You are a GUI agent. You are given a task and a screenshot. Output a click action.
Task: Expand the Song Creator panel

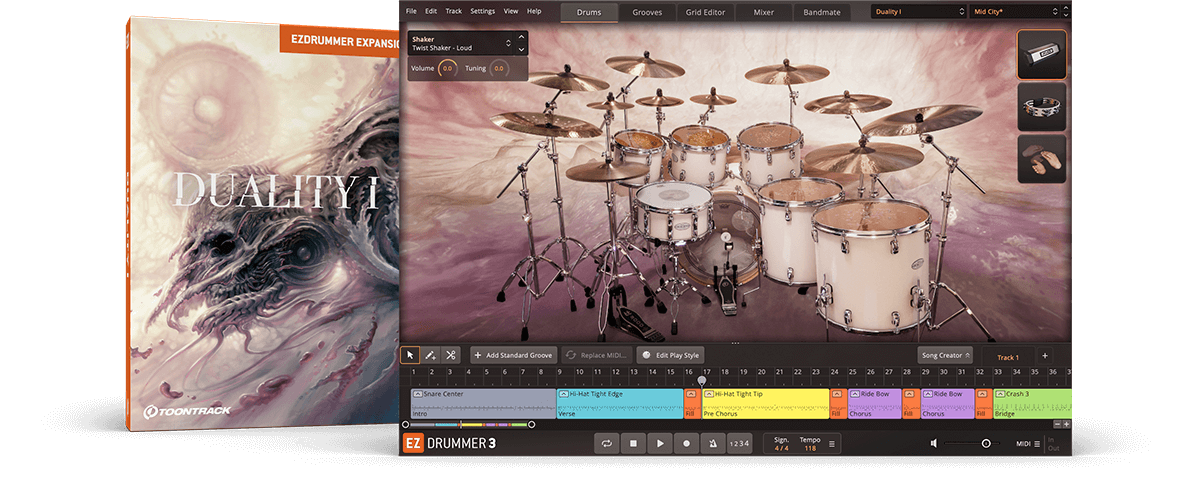[x=945, y=356]
